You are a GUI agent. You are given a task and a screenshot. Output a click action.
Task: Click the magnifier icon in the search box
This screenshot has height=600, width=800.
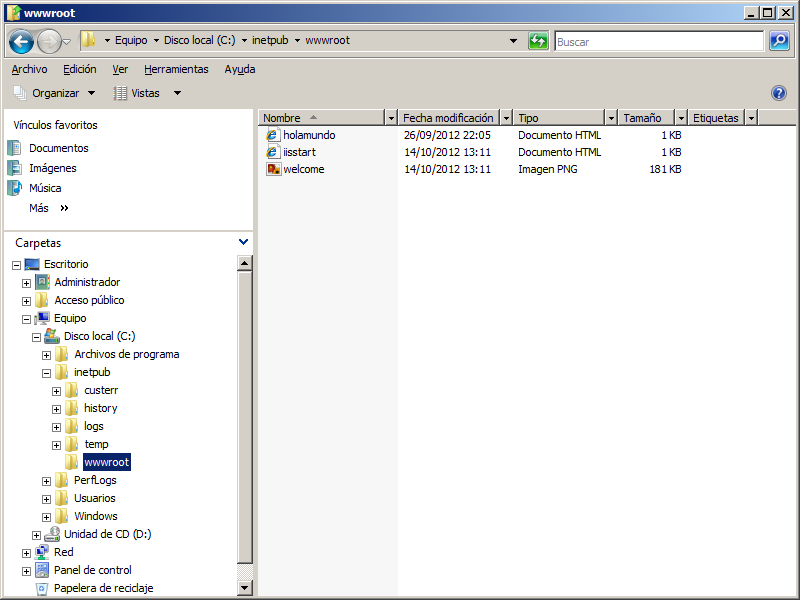coord(779,41)
